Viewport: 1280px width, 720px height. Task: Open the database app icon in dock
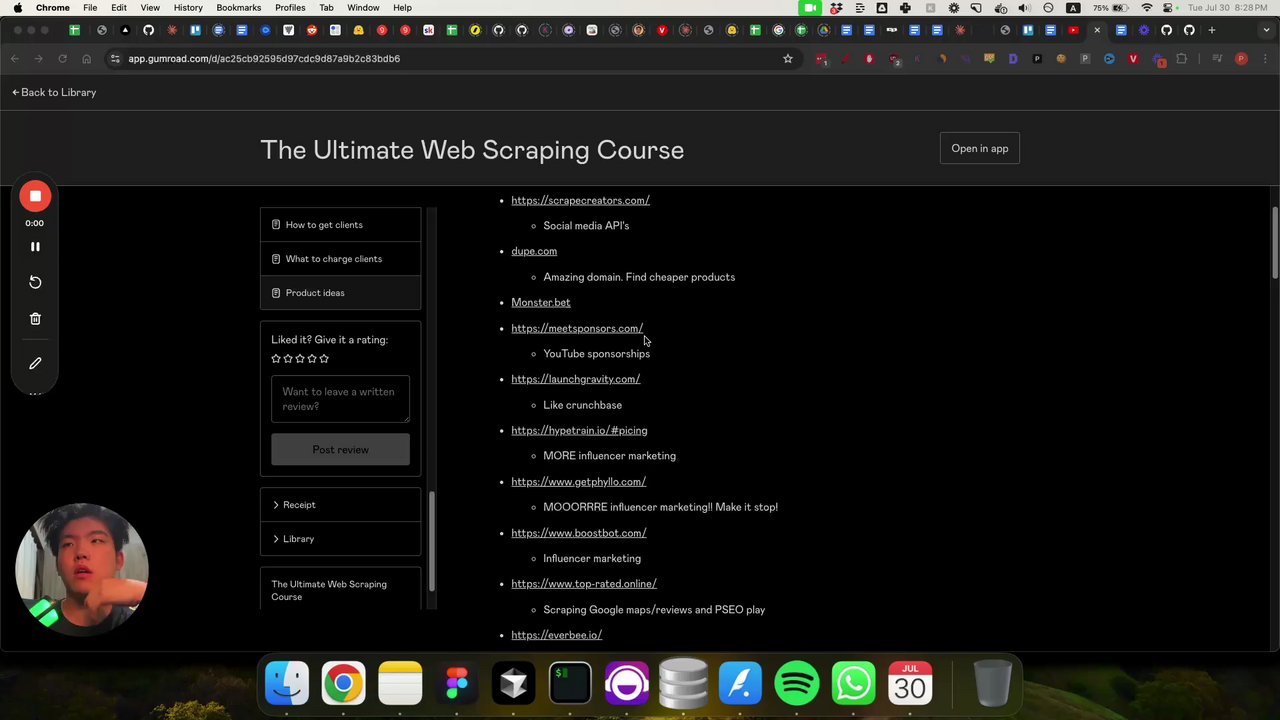[x=684, y=684]
